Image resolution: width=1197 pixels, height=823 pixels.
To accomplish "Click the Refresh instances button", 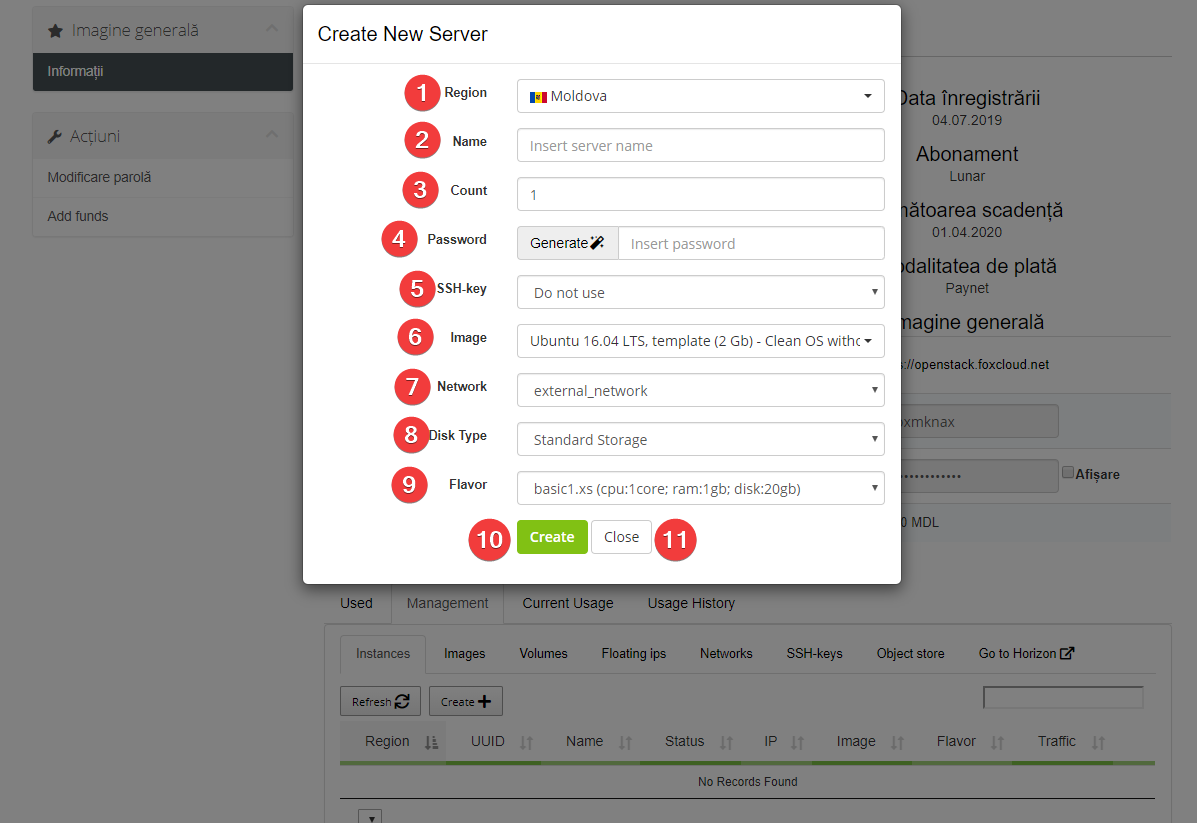I will (380, 702).
